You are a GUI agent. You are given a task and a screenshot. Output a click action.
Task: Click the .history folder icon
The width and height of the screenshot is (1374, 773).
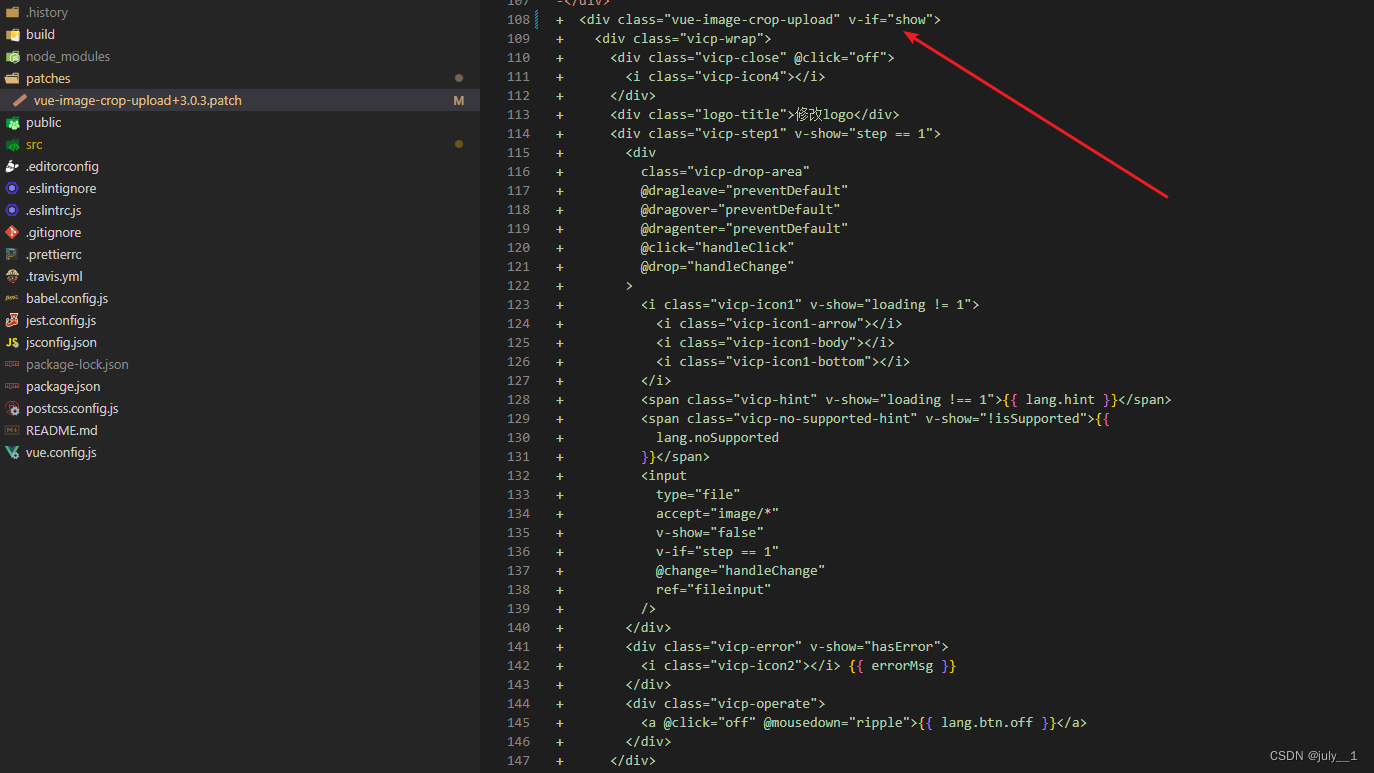coord(12,13)
